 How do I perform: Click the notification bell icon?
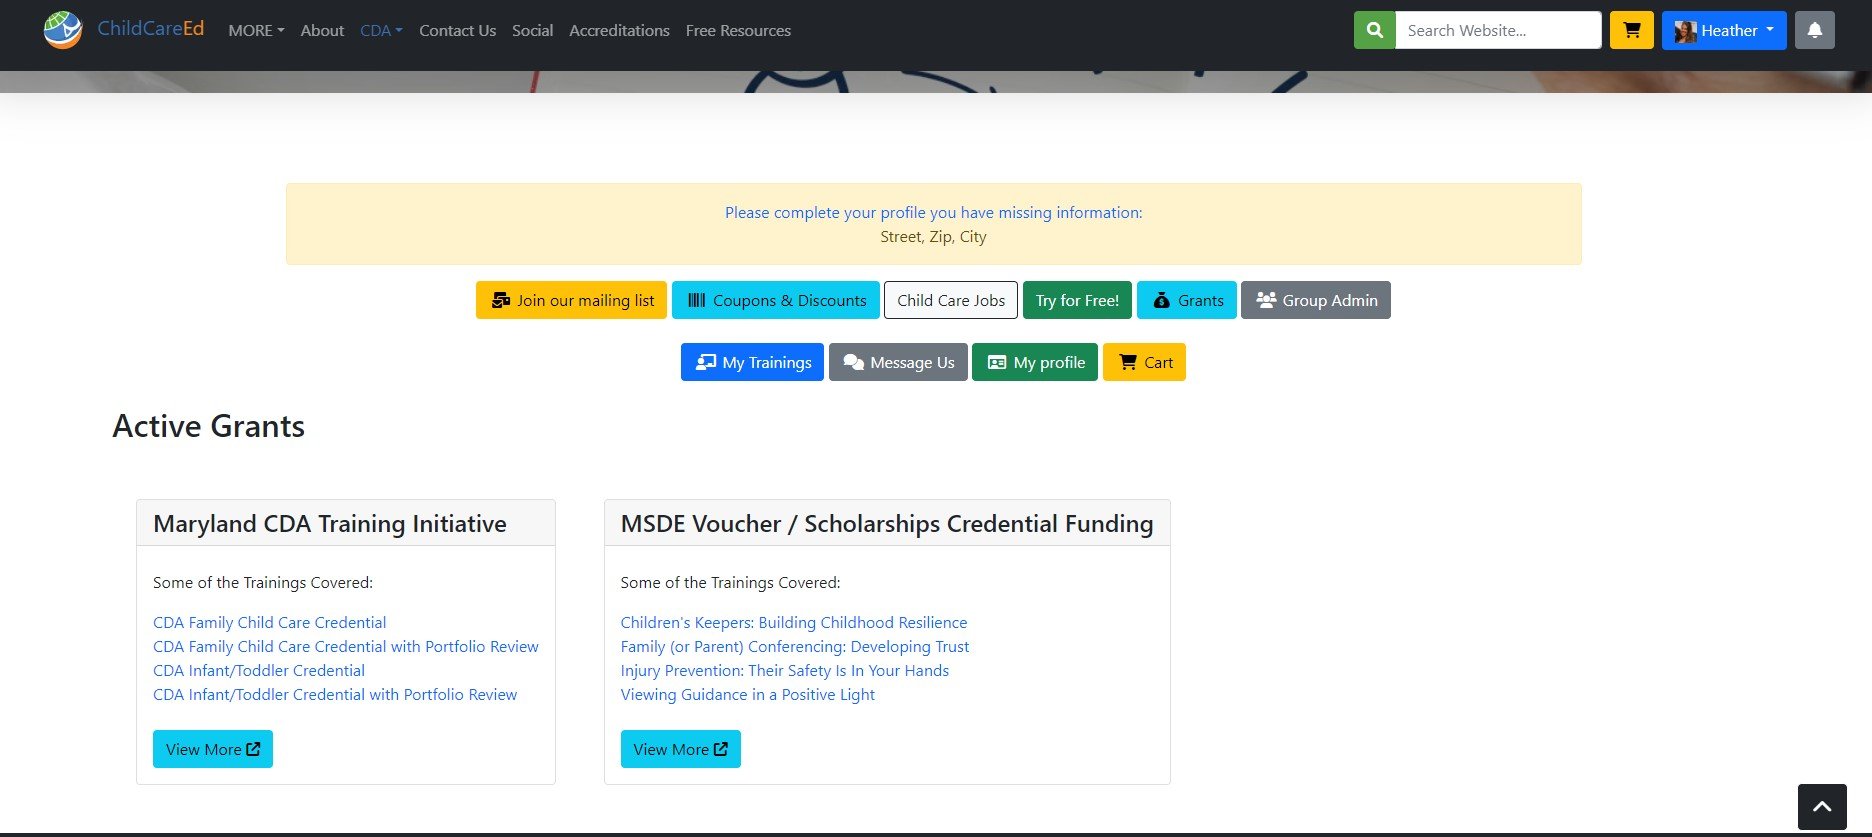1814,30
